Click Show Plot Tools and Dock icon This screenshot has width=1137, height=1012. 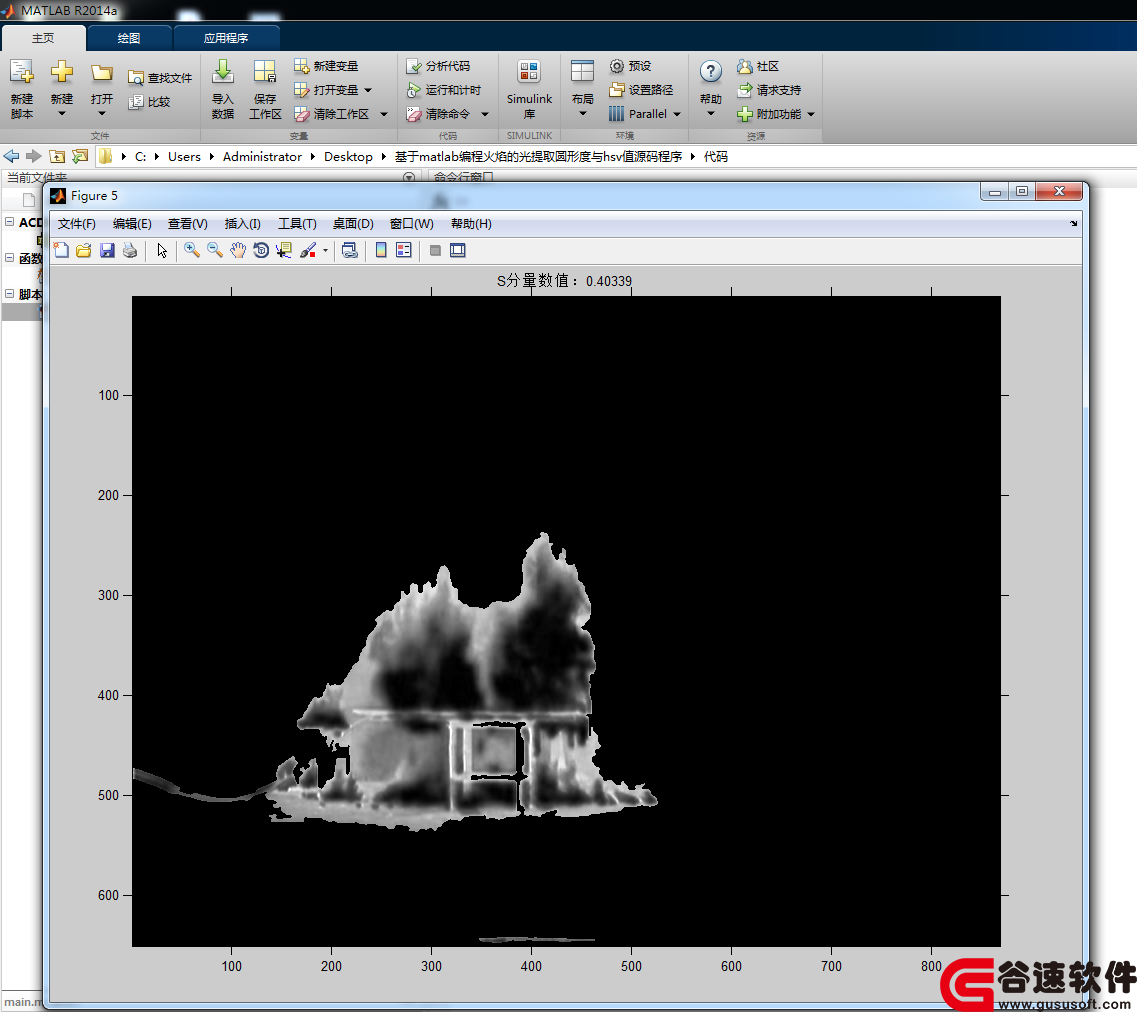click(458, 250)
